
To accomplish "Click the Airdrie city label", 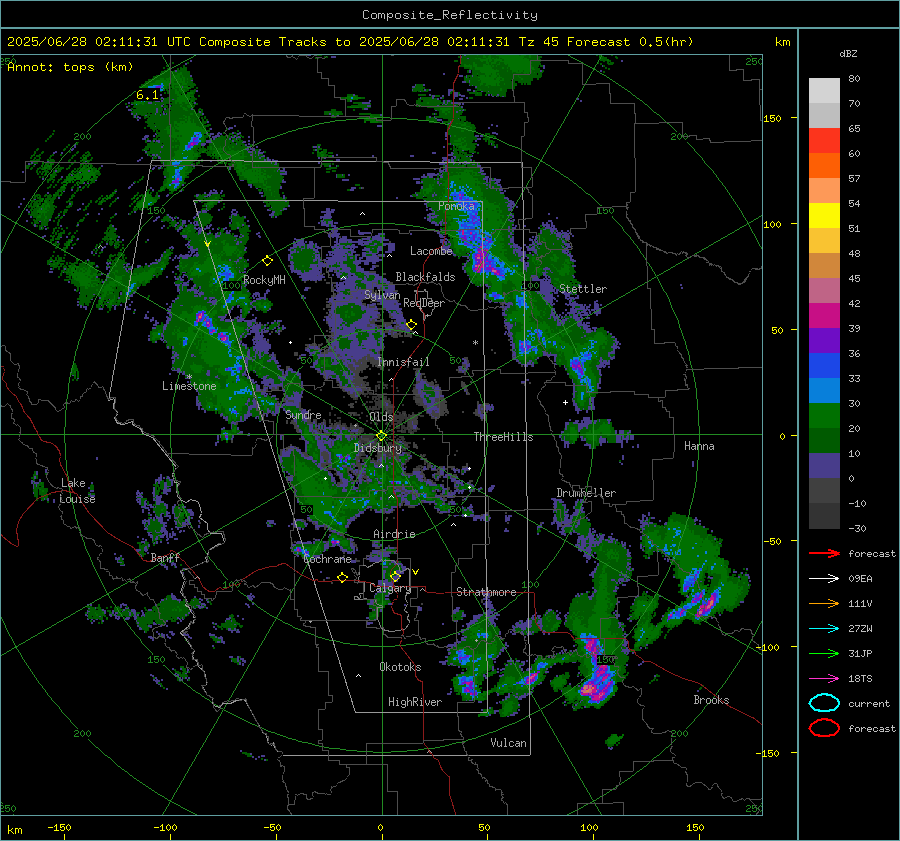I will tap(394, 534).
